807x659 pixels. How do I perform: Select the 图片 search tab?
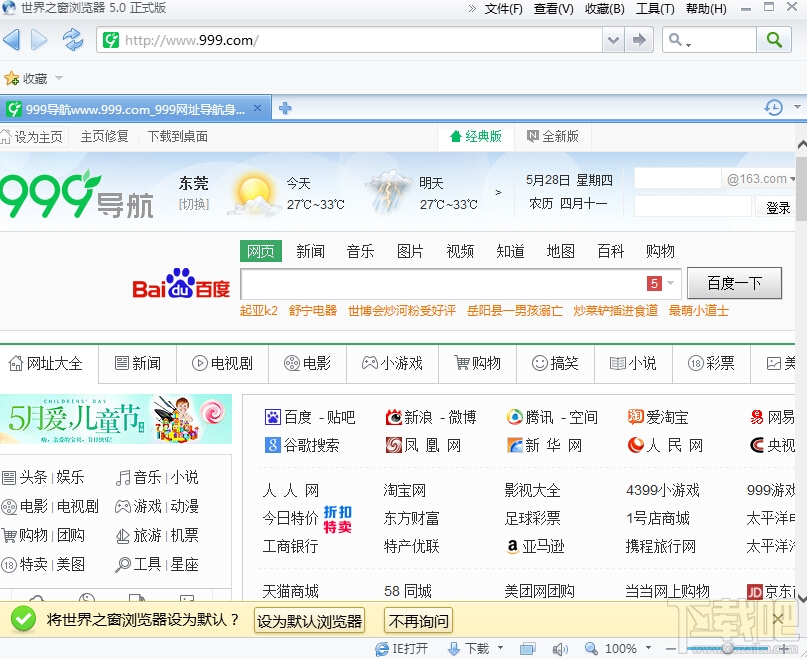pos(410,252)
